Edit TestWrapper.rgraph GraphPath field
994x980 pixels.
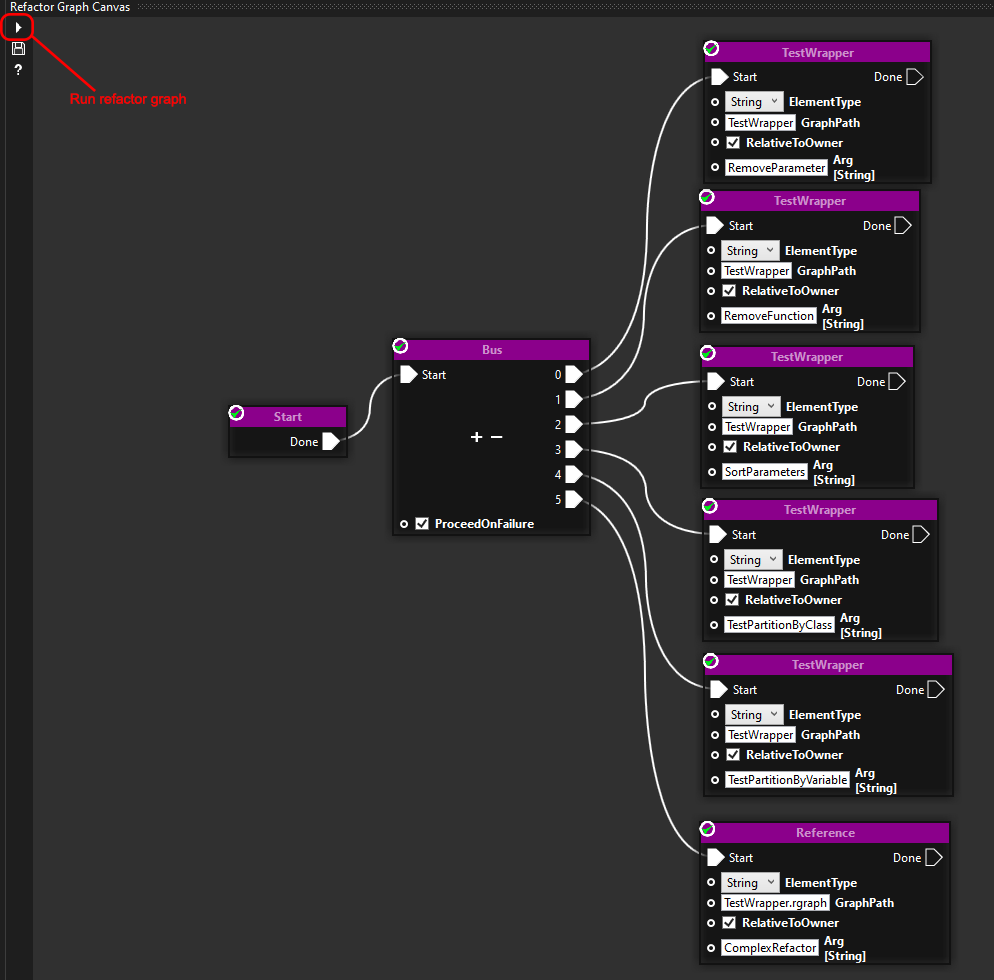click(775, 903)
